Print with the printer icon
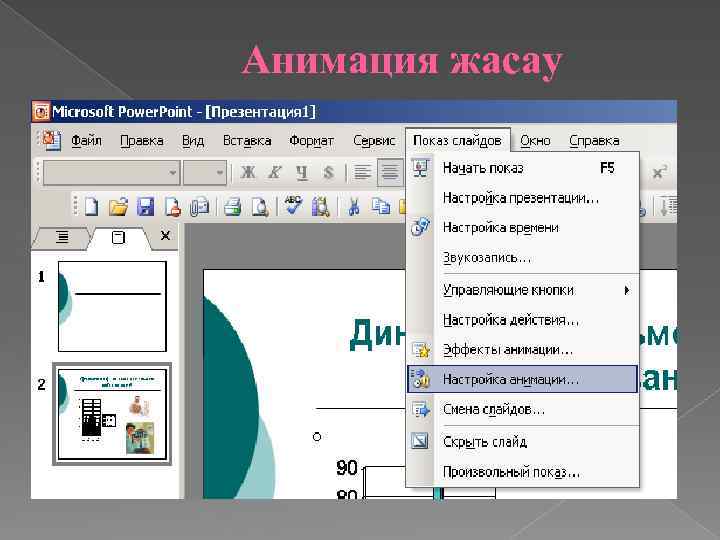 coord(232,207)
